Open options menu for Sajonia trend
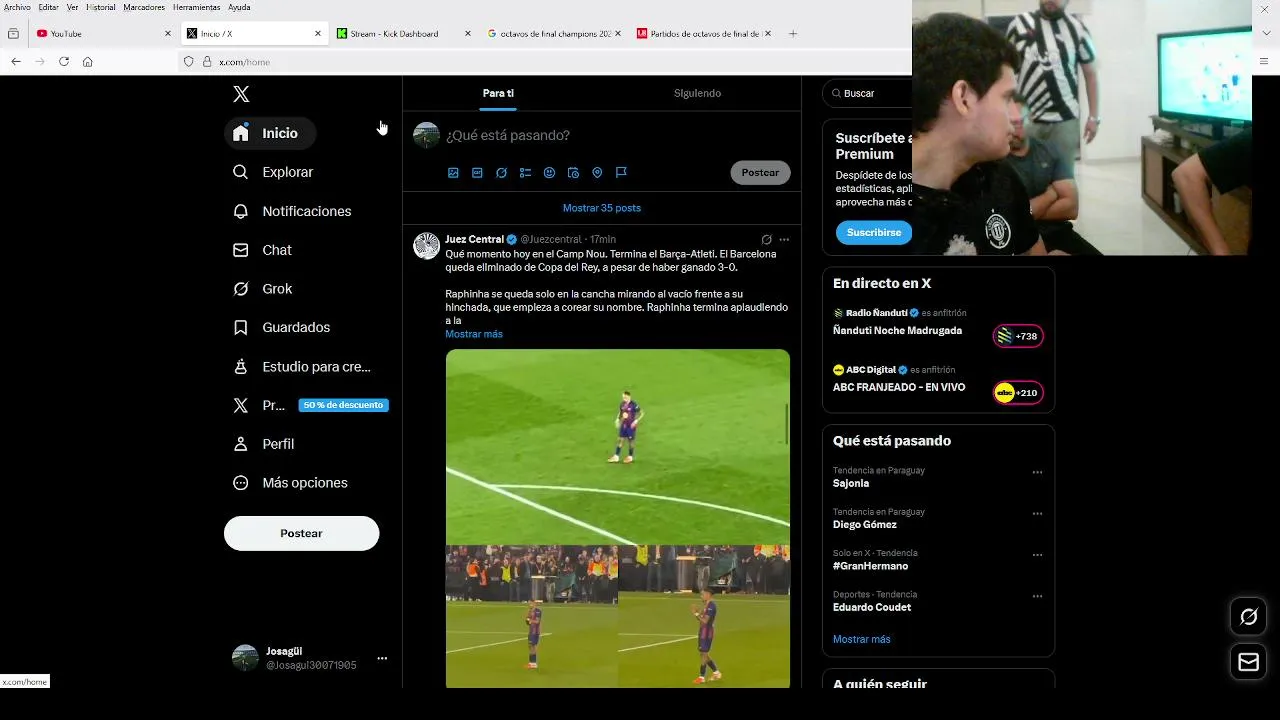This screenshot has height=720, width=1280. tap(1037, 472)
